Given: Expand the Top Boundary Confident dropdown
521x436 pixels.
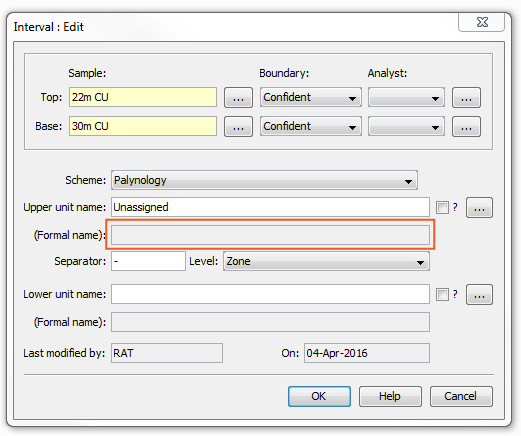Looking at the screenshot, I should (x=311, y=97).
